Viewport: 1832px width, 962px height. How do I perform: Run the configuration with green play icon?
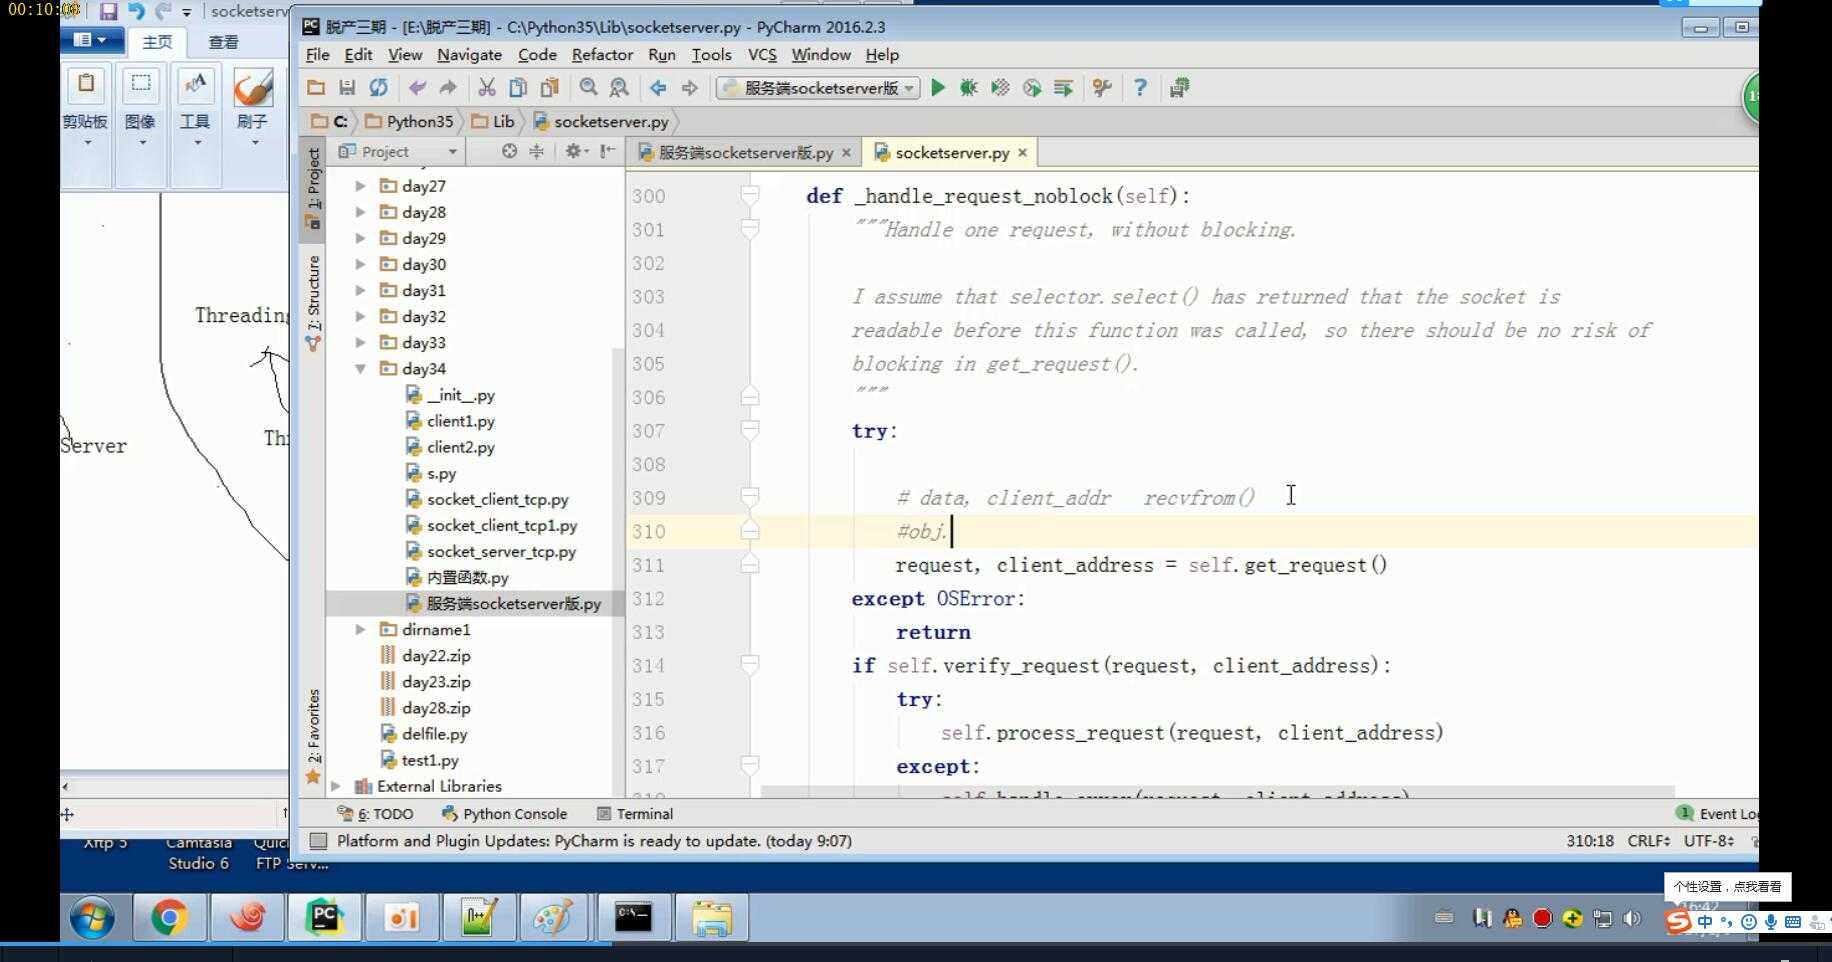938,88
